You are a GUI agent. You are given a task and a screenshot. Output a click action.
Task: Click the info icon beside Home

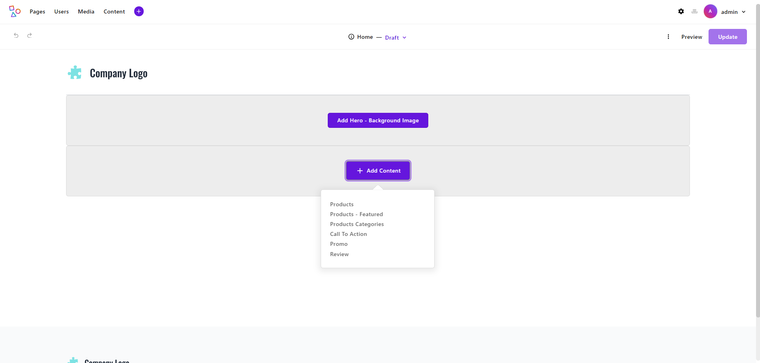click(x=351, y=37)
